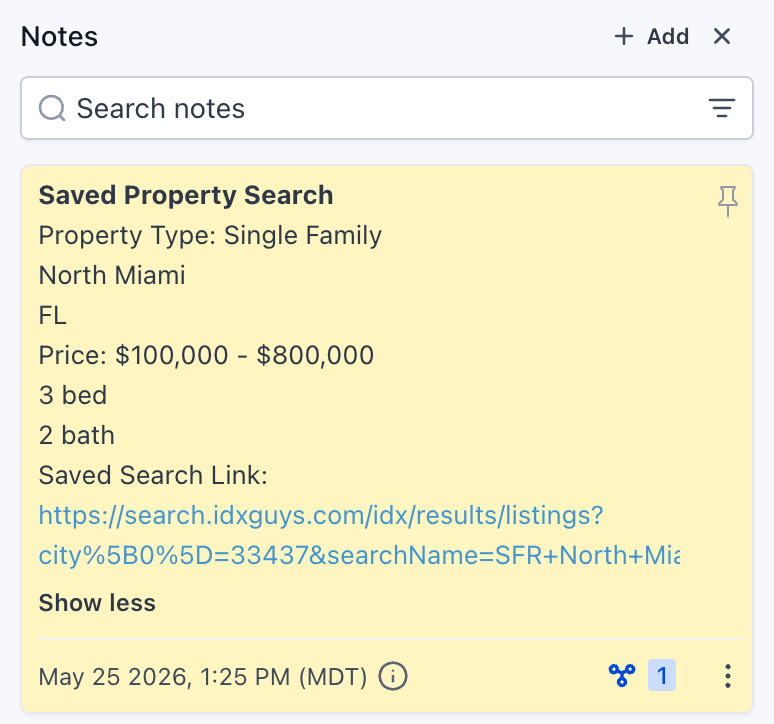Click the link's second line starting city%5B0%5D
Viewport: 774px width, 724px height.
(x=359, y=555)
